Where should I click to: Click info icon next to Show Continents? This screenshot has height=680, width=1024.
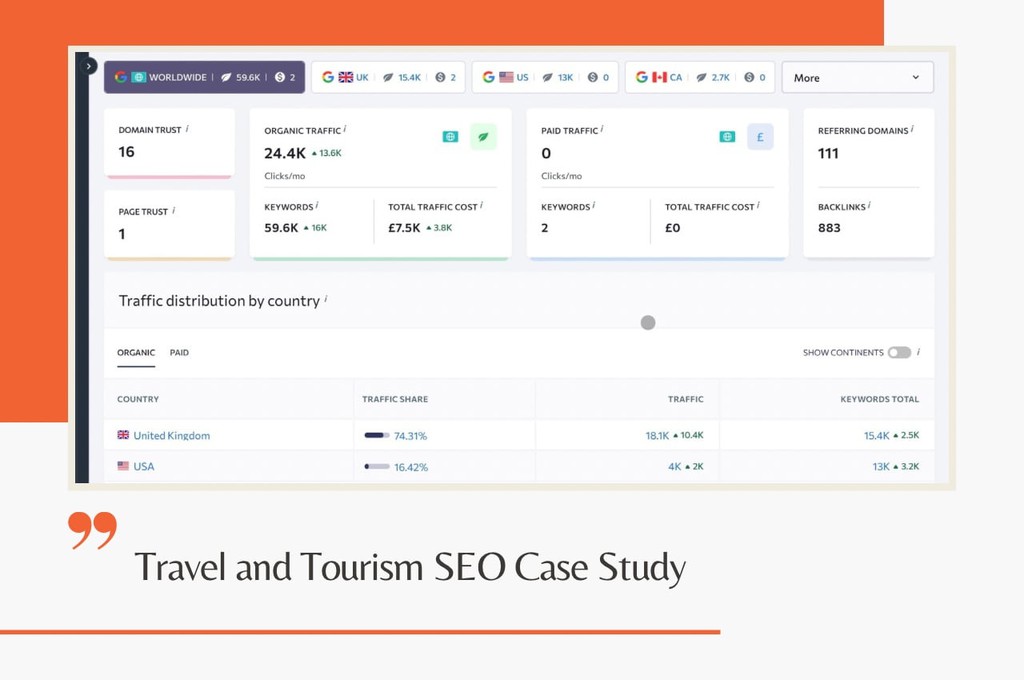point(919,351)
